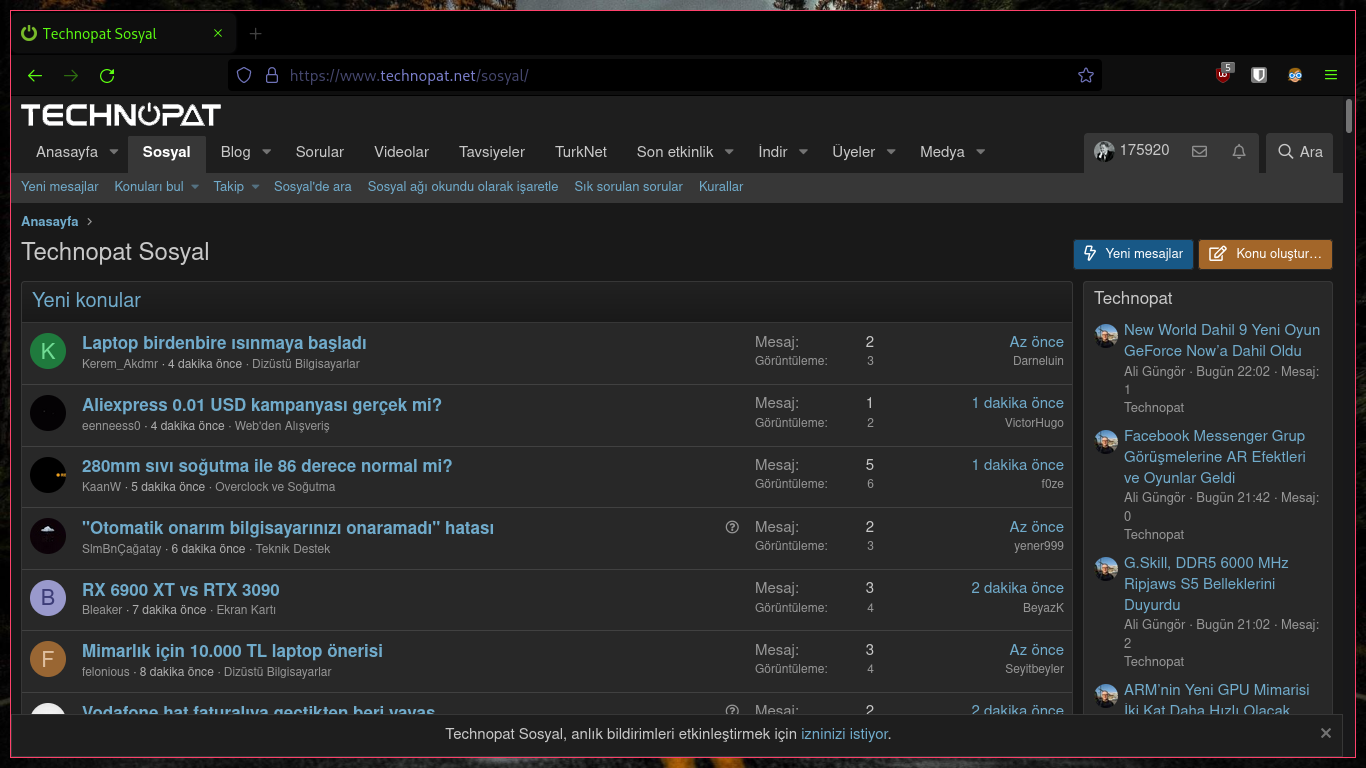
Task: Open felonious's orange avatar
Action: point(47,659)
